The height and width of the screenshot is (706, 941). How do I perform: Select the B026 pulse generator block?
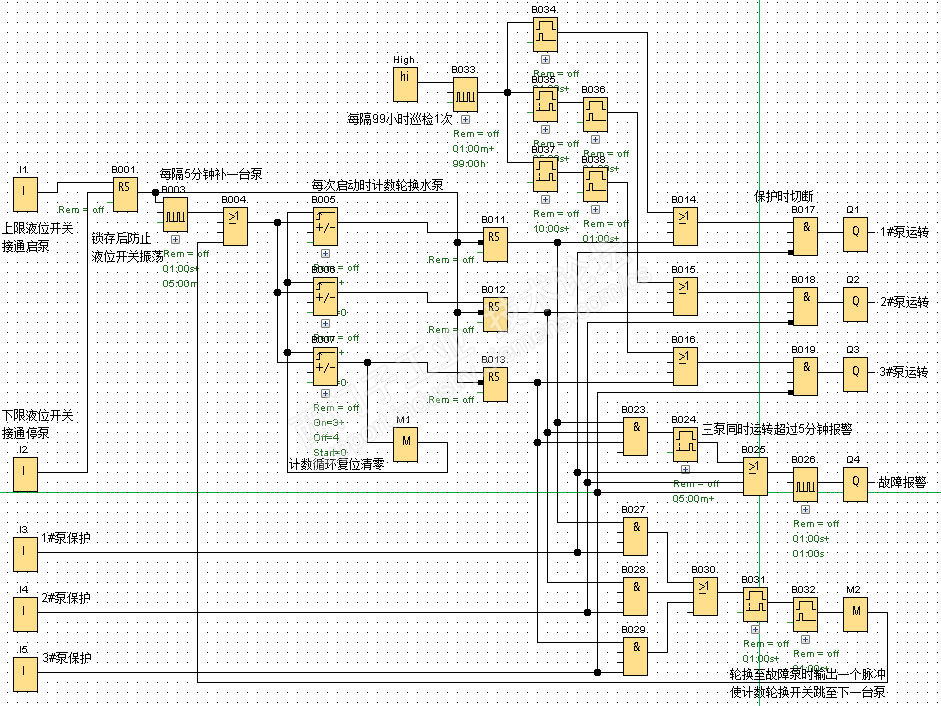[805, 484]
